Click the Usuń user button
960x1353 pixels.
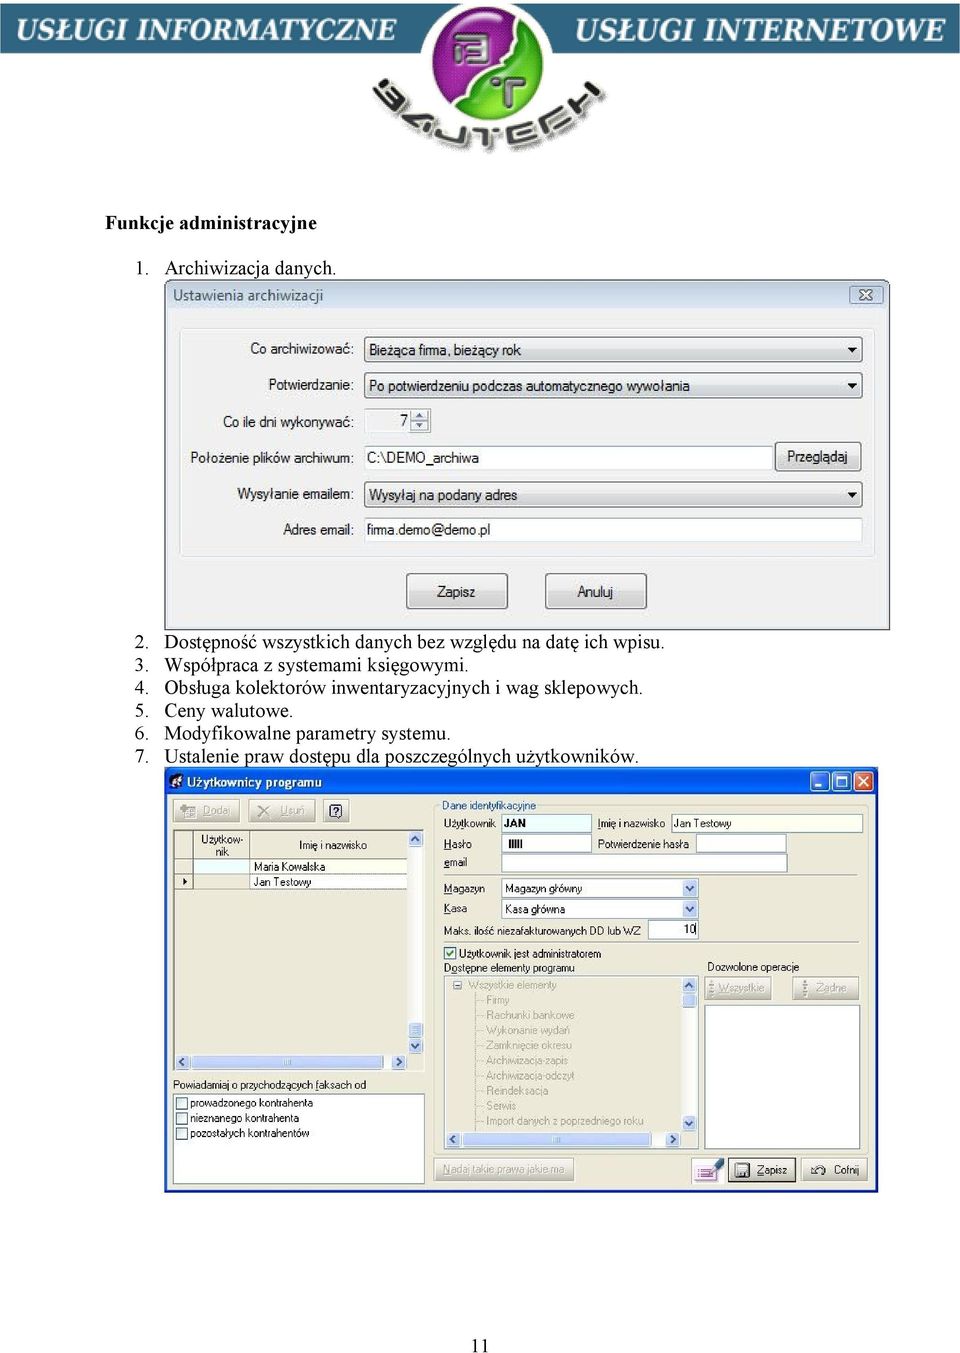click(282, 811)
